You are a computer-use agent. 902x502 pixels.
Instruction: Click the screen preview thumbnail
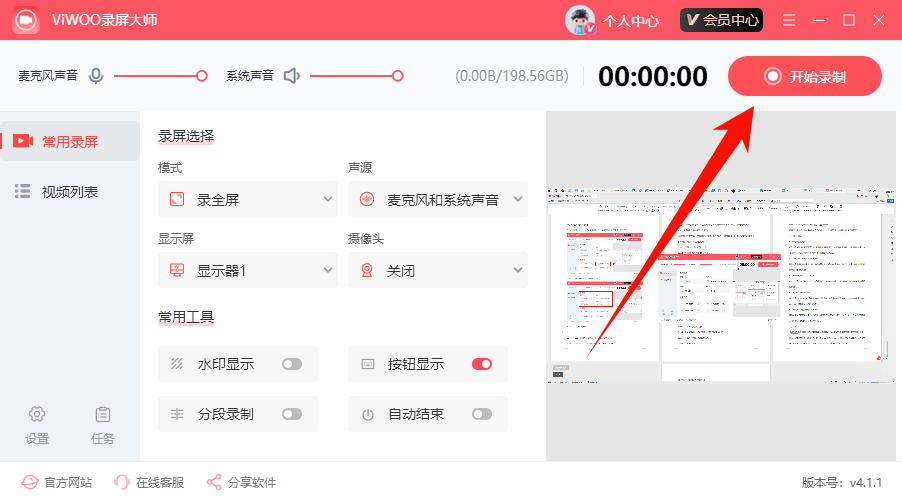[x=721, y=286]
